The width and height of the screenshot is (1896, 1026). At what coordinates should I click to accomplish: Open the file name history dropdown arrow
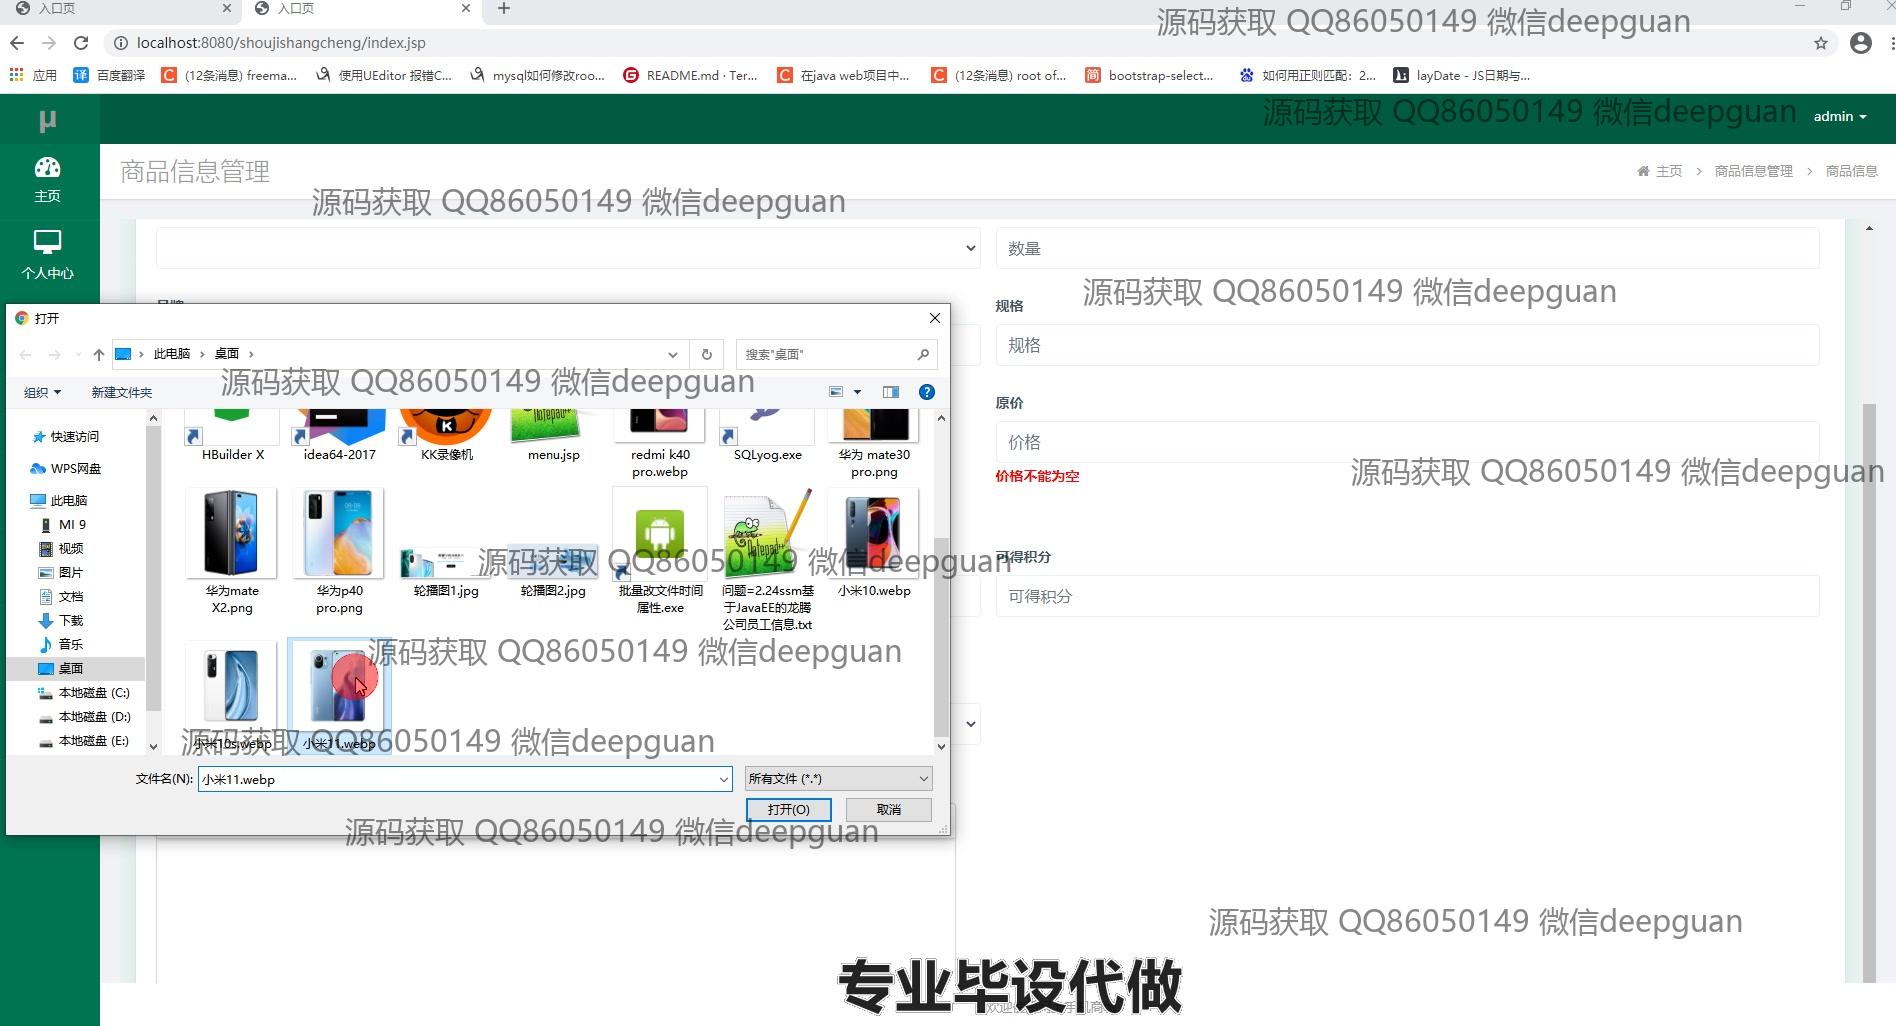(723, 779)
